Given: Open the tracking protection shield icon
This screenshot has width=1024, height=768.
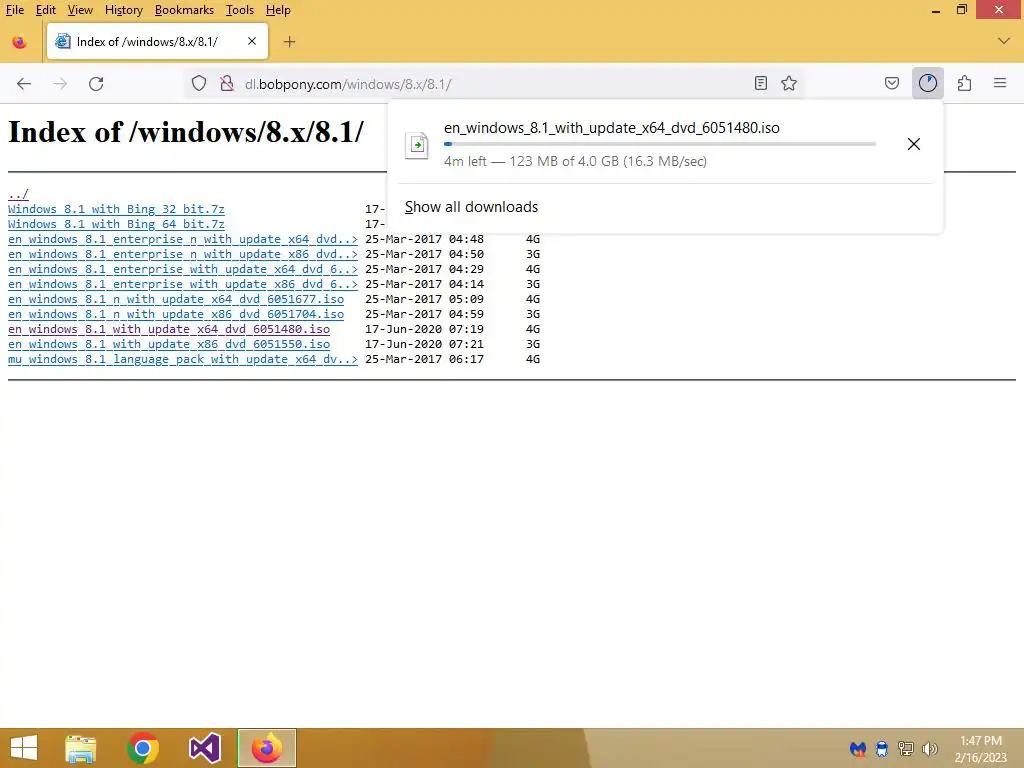Looking at the screenshot, I should coord(199,84).
